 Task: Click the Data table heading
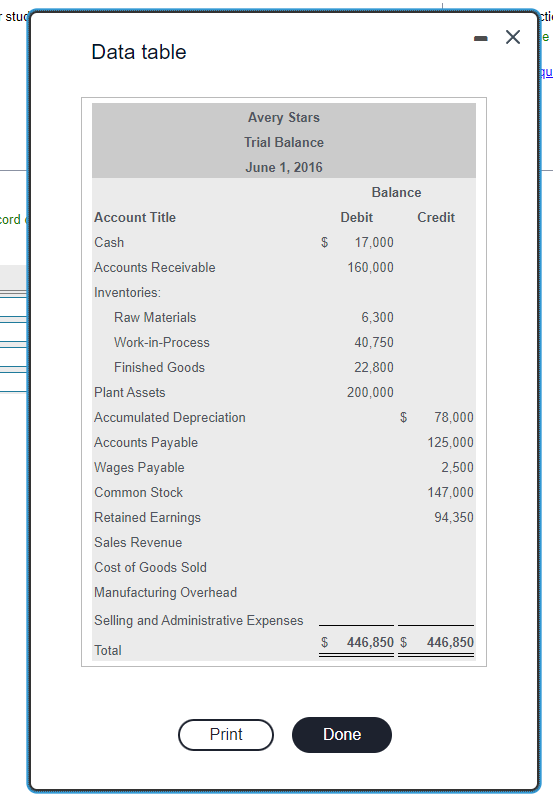tap(139, 52)
